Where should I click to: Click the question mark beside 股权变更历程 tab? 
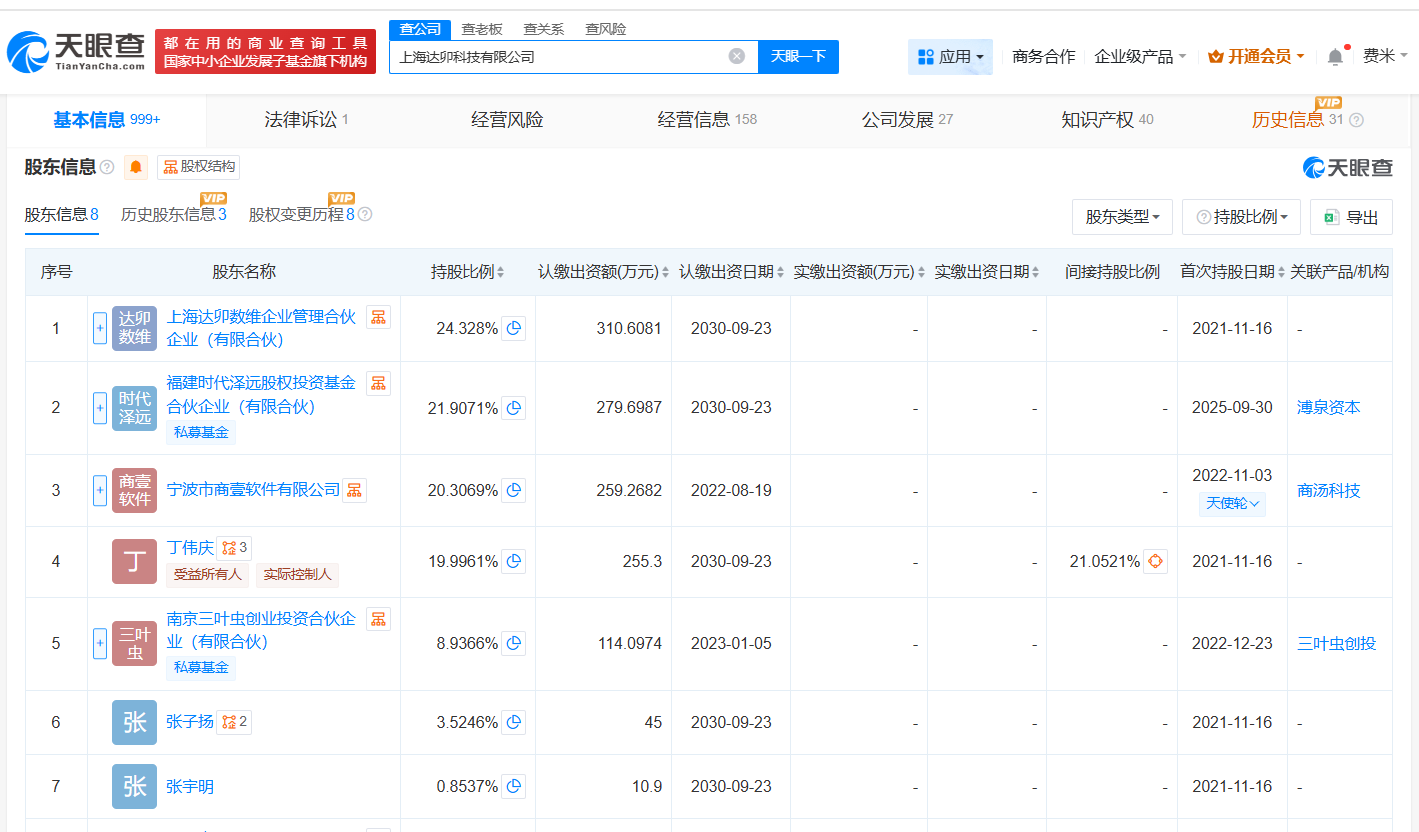coord(367,213)
